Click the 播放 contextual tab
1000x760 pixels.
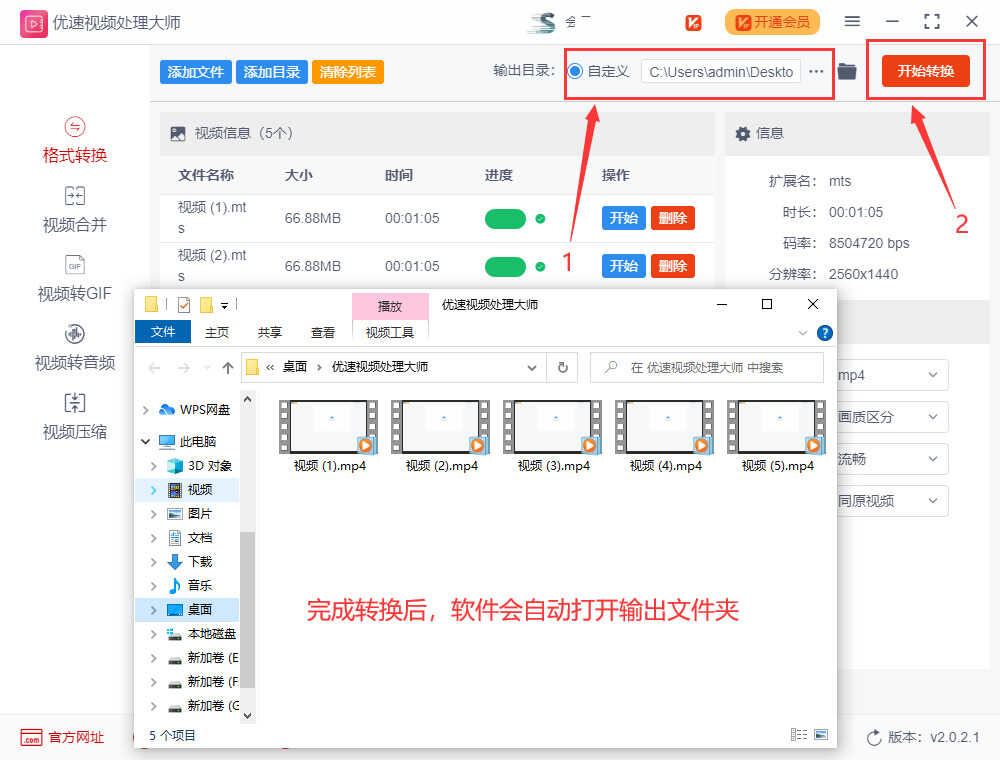pyautogui.click(x=390, y=306)
